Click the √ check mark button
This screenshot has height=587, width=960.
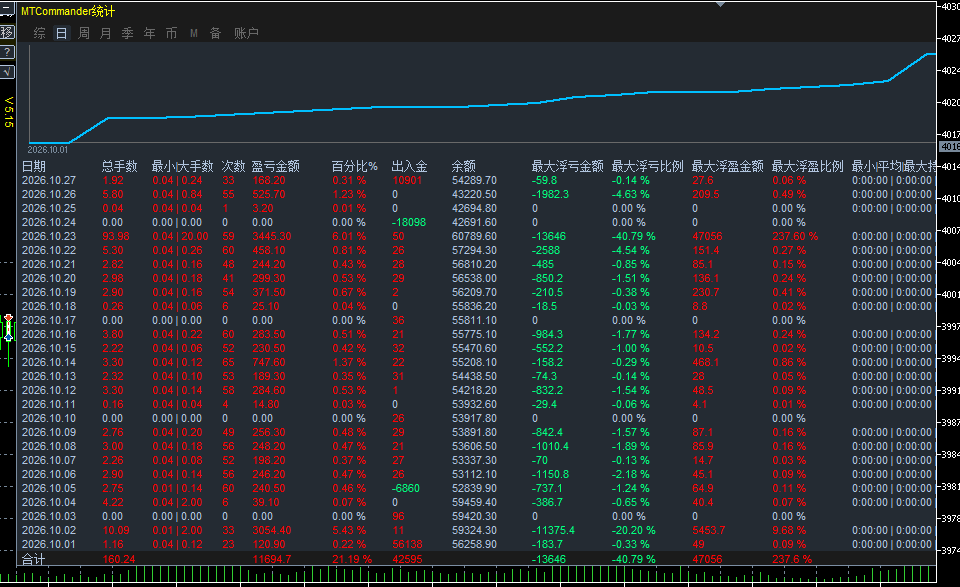7,72
